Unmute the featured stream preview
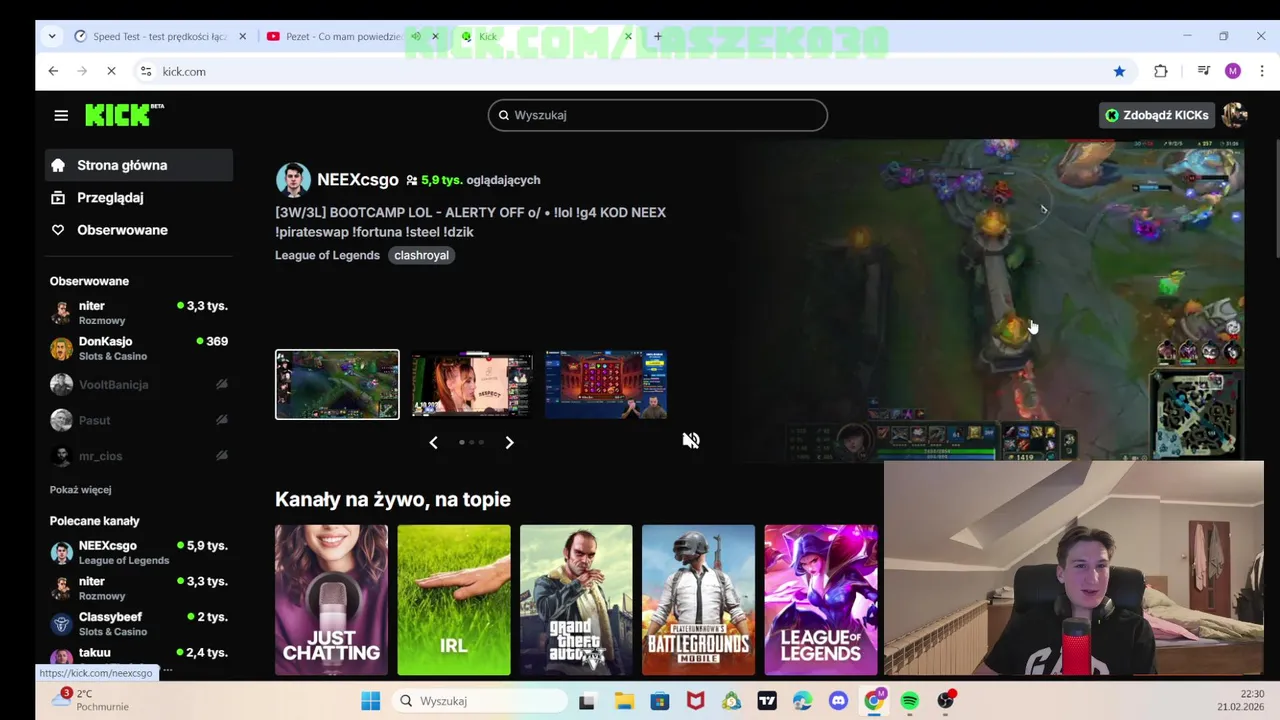 click(x=691, y=440)
